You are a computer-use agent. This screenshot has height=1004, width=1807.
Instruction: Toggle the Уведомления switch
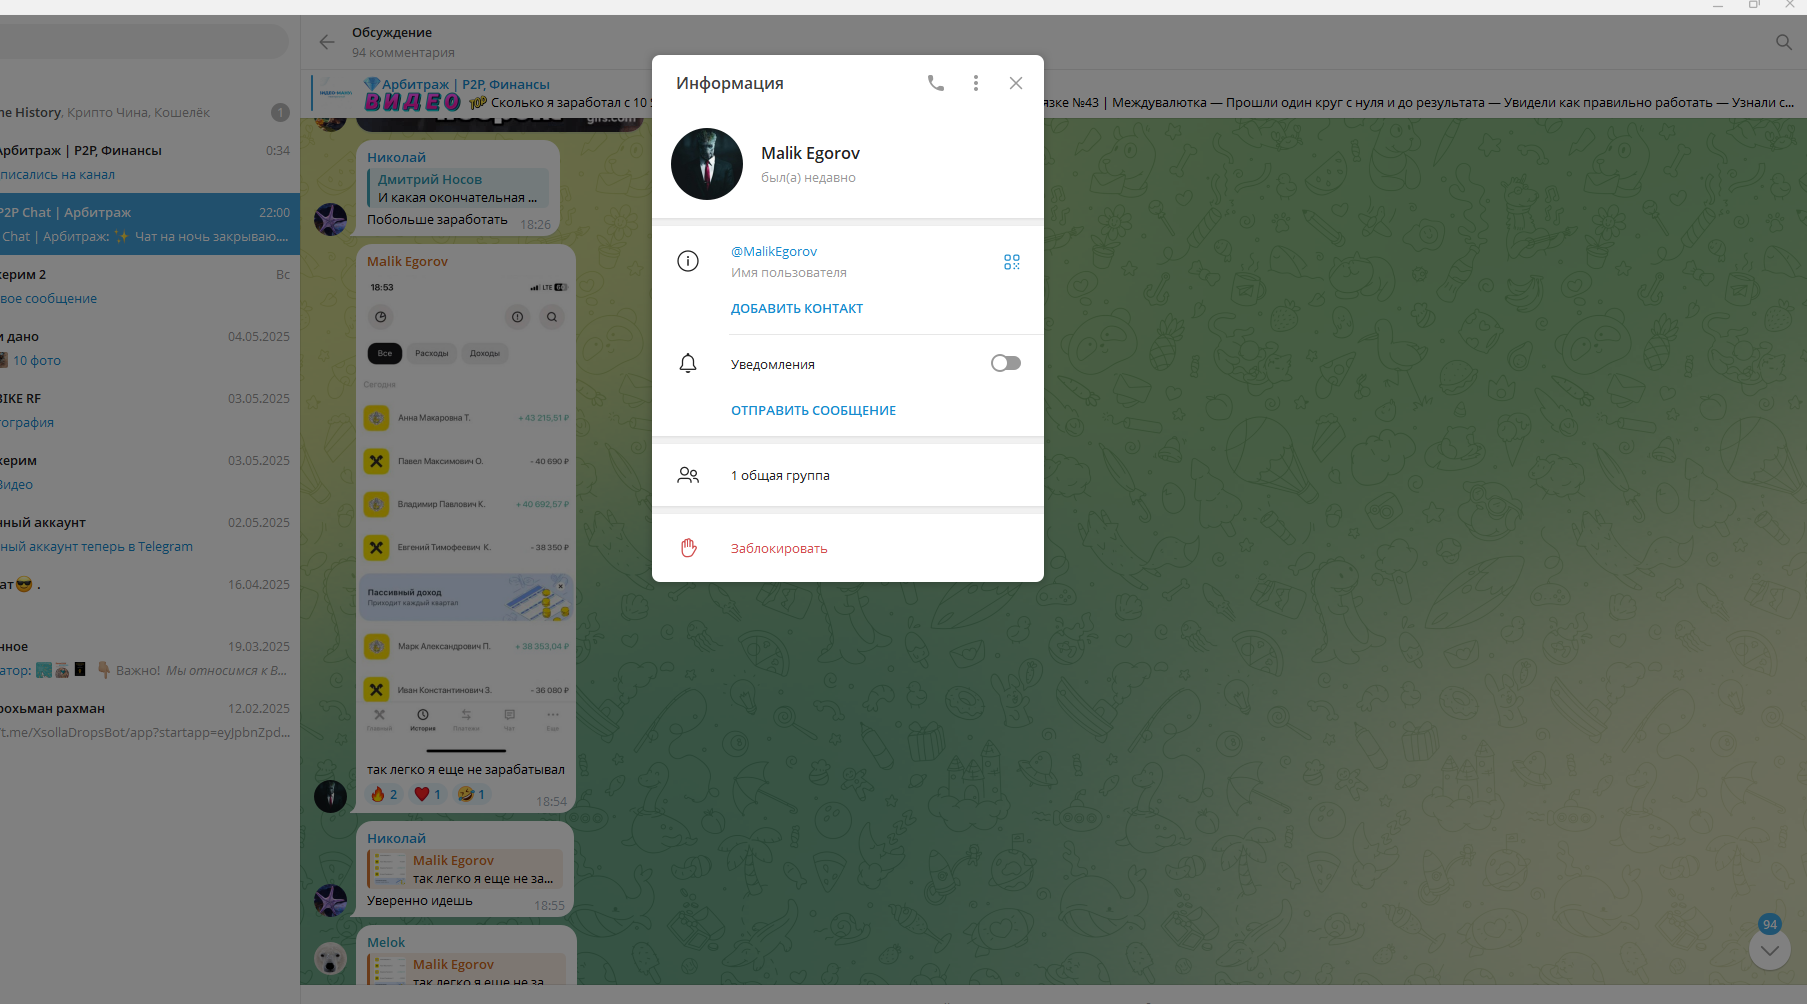point(1006,363)
